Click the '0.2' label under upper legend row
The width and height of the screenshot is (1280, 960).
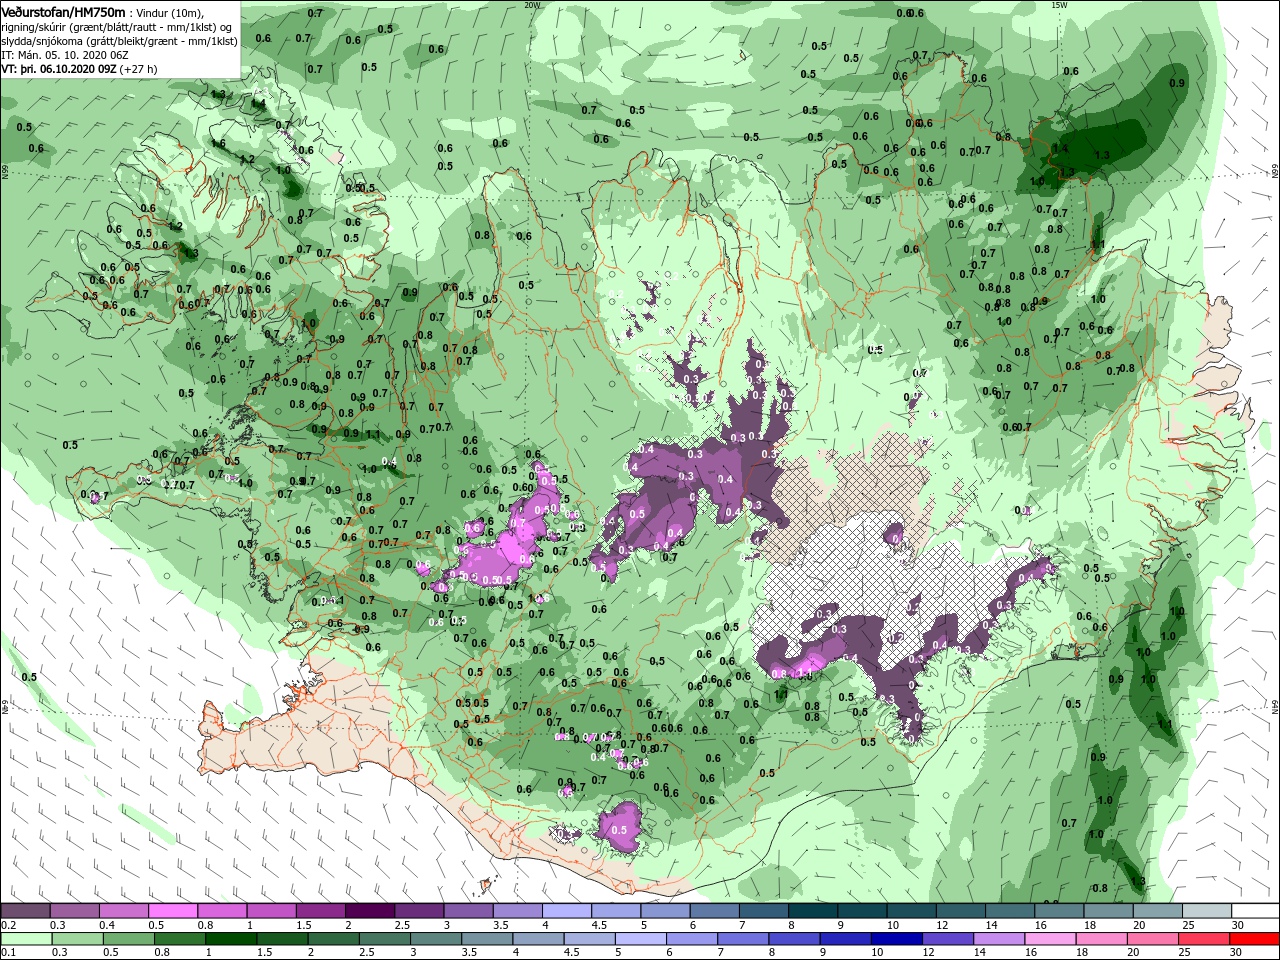8,925
